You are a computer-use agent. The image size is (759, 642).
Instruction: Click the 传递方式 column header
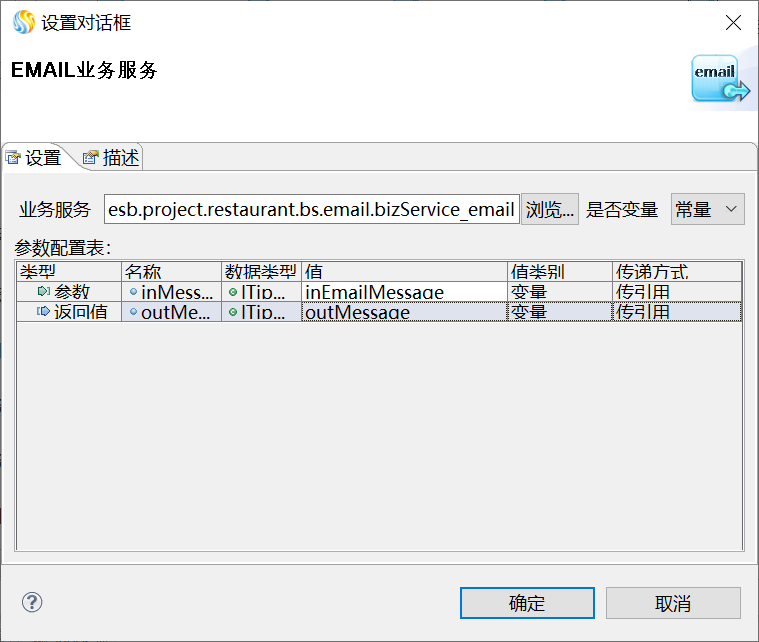click(676, 272)
